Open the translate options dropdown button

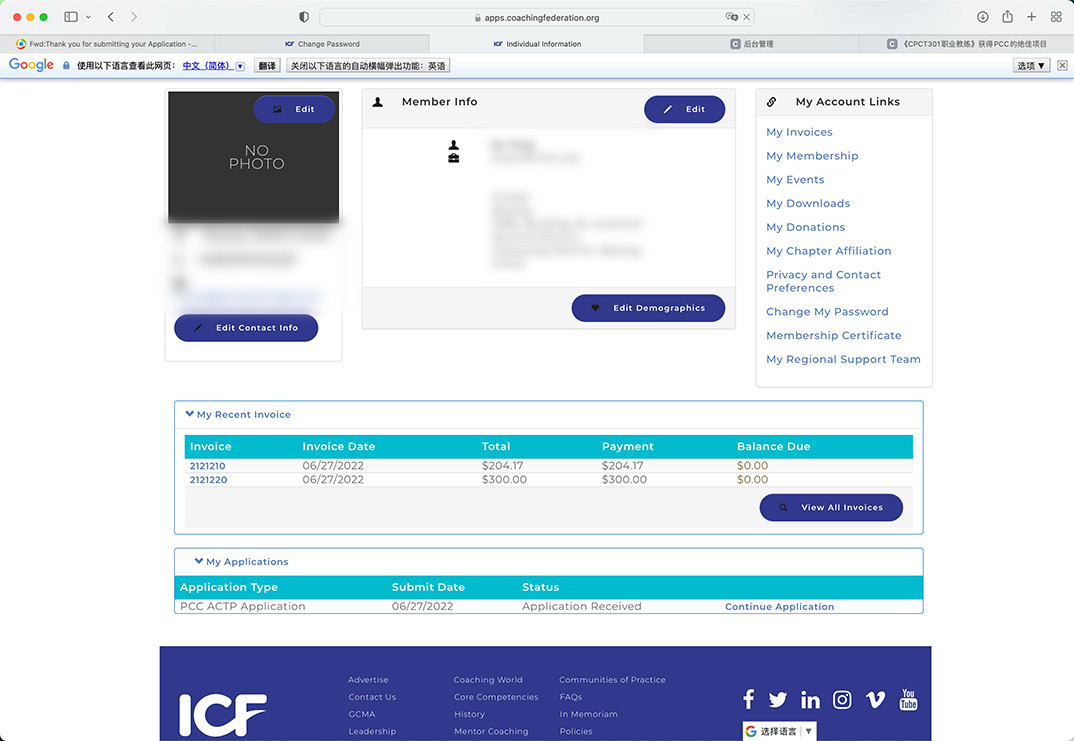point(1031,65)
